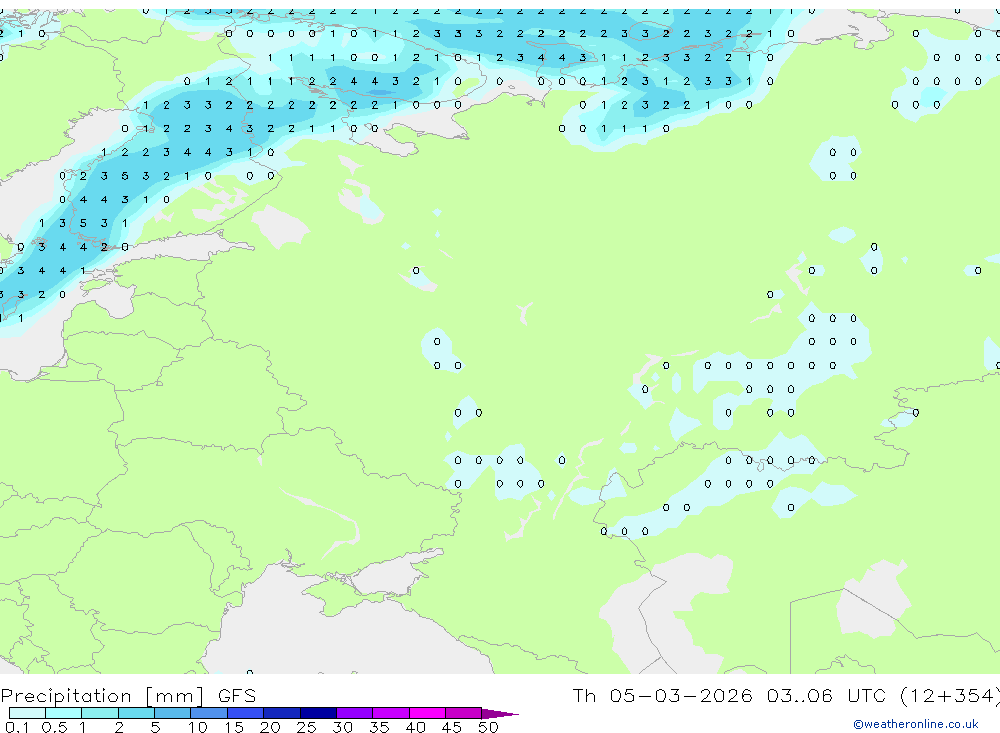Image resolution: width=1000 pixels, height=733 pixels.
Task: Select the 35–40 mm purple legend swatch
Action: pyautogui.click(x=391, y=713)
